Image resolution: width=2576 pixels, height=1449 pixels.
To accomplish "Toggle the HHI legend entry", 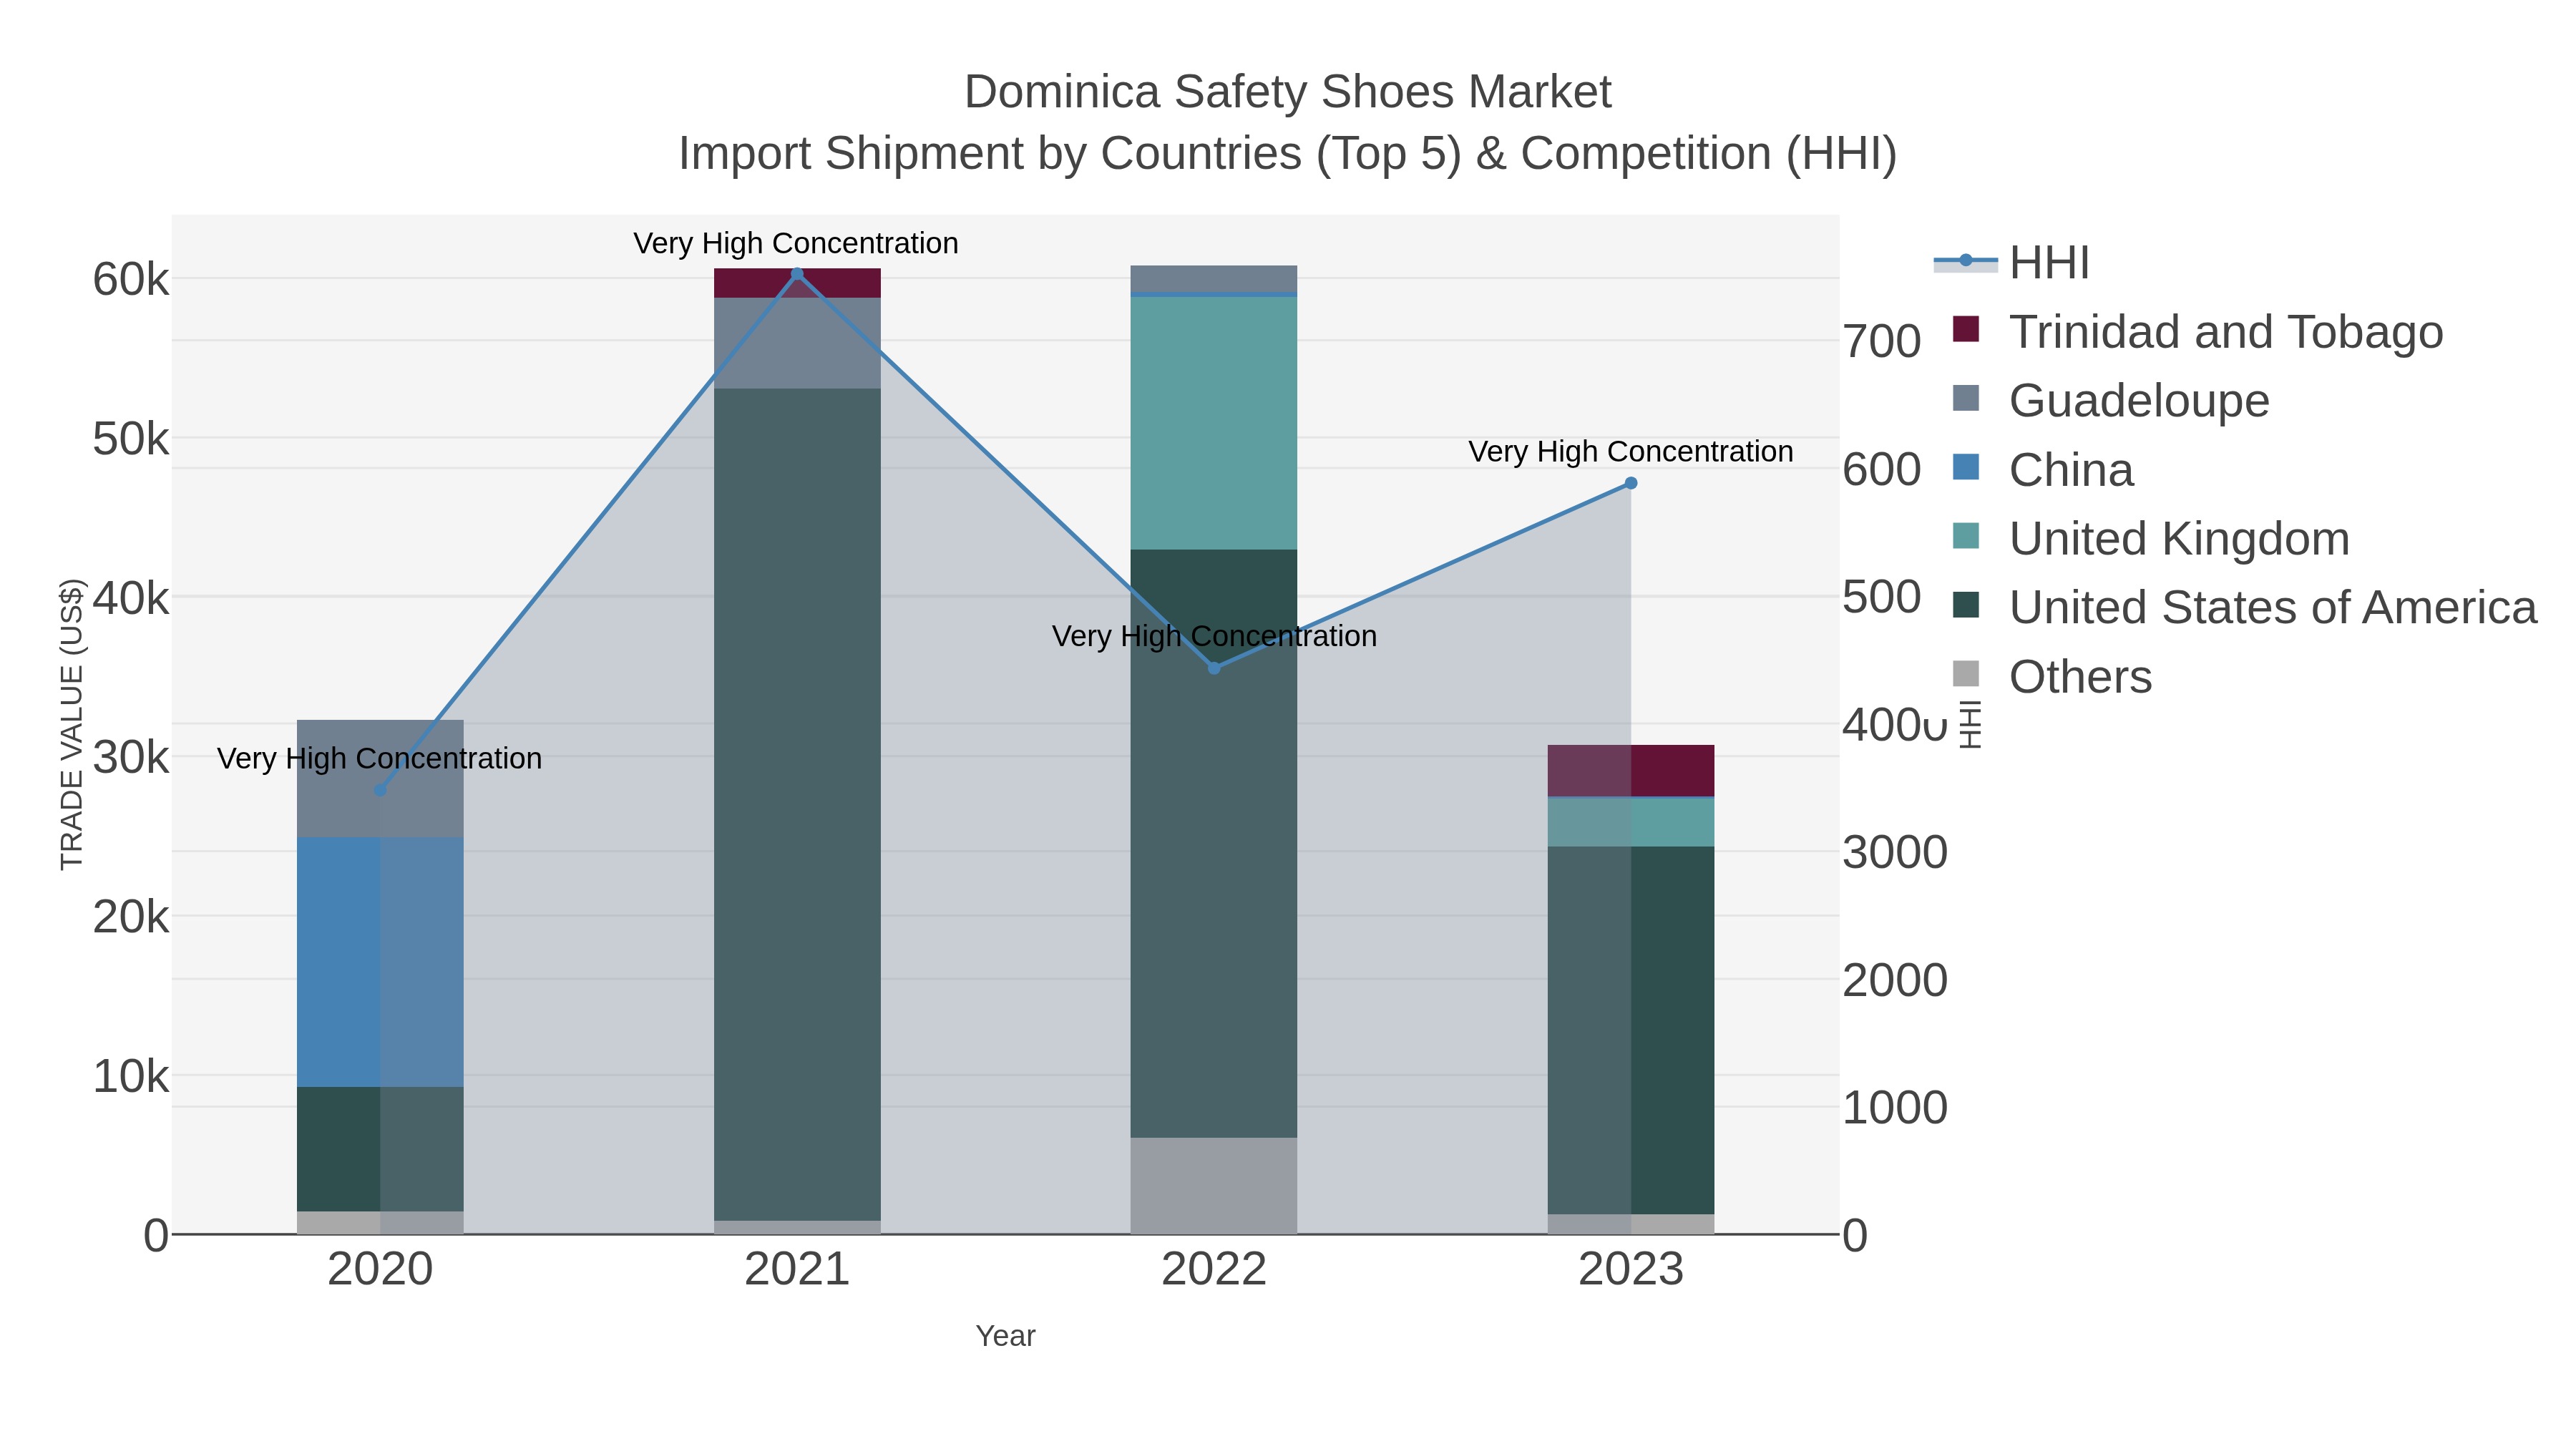I will 2012,262.
